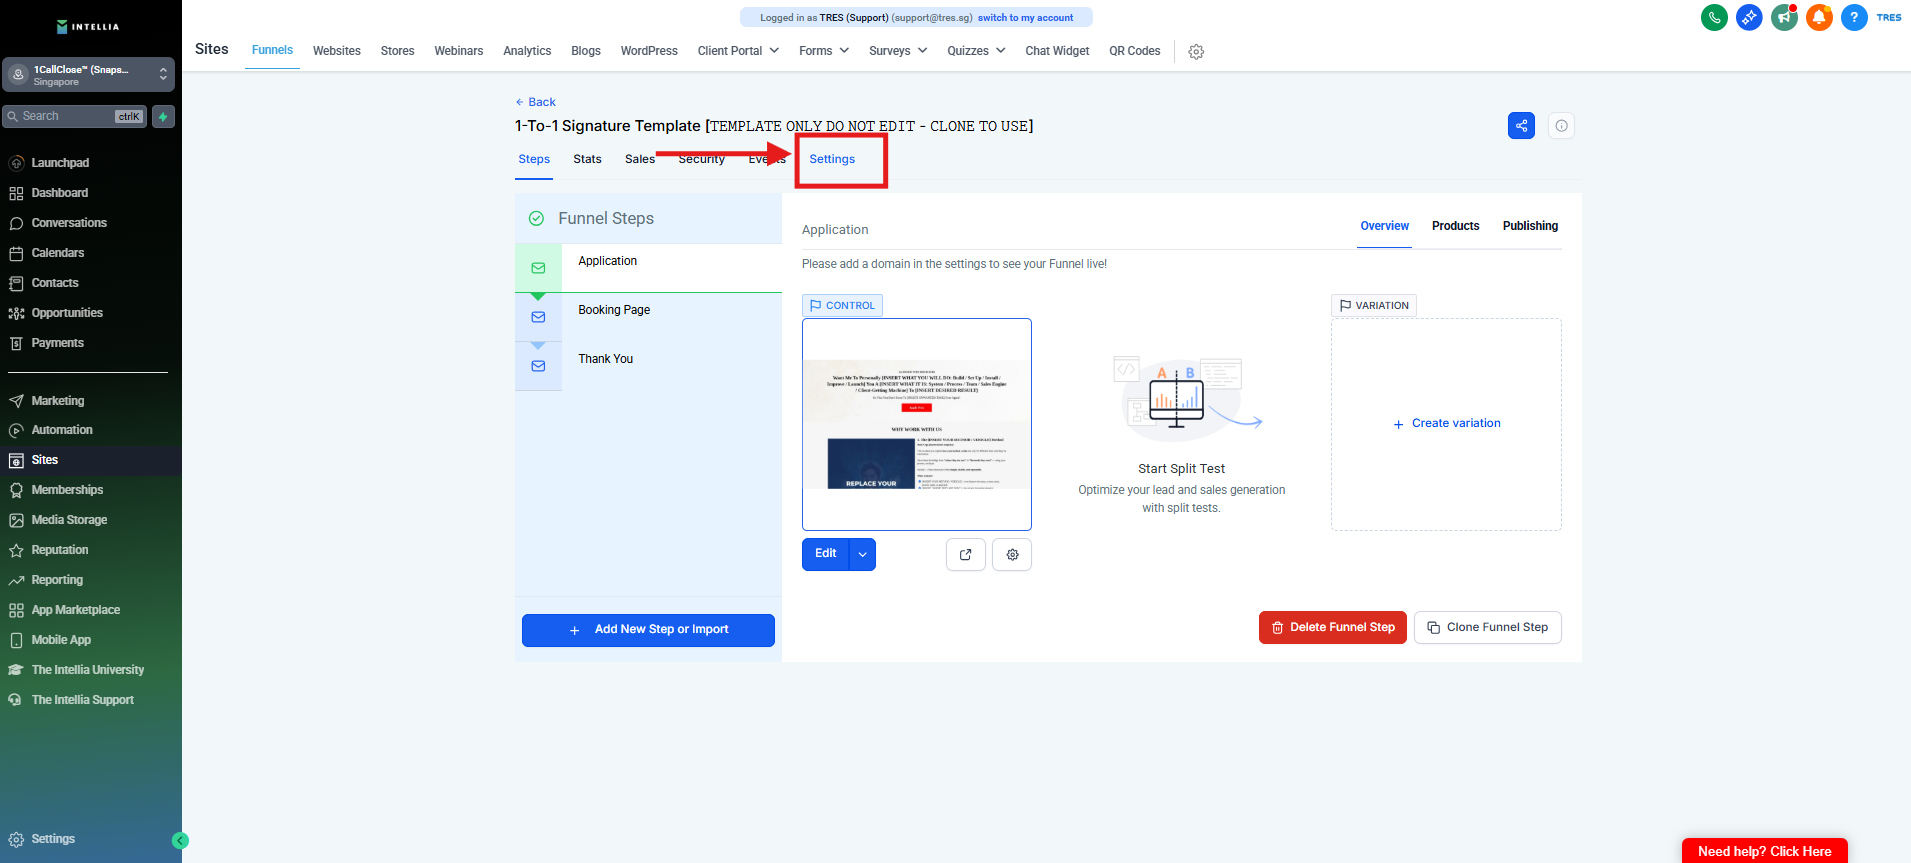
Task: Open the step Publishing tab
Action: [1530, 226]
